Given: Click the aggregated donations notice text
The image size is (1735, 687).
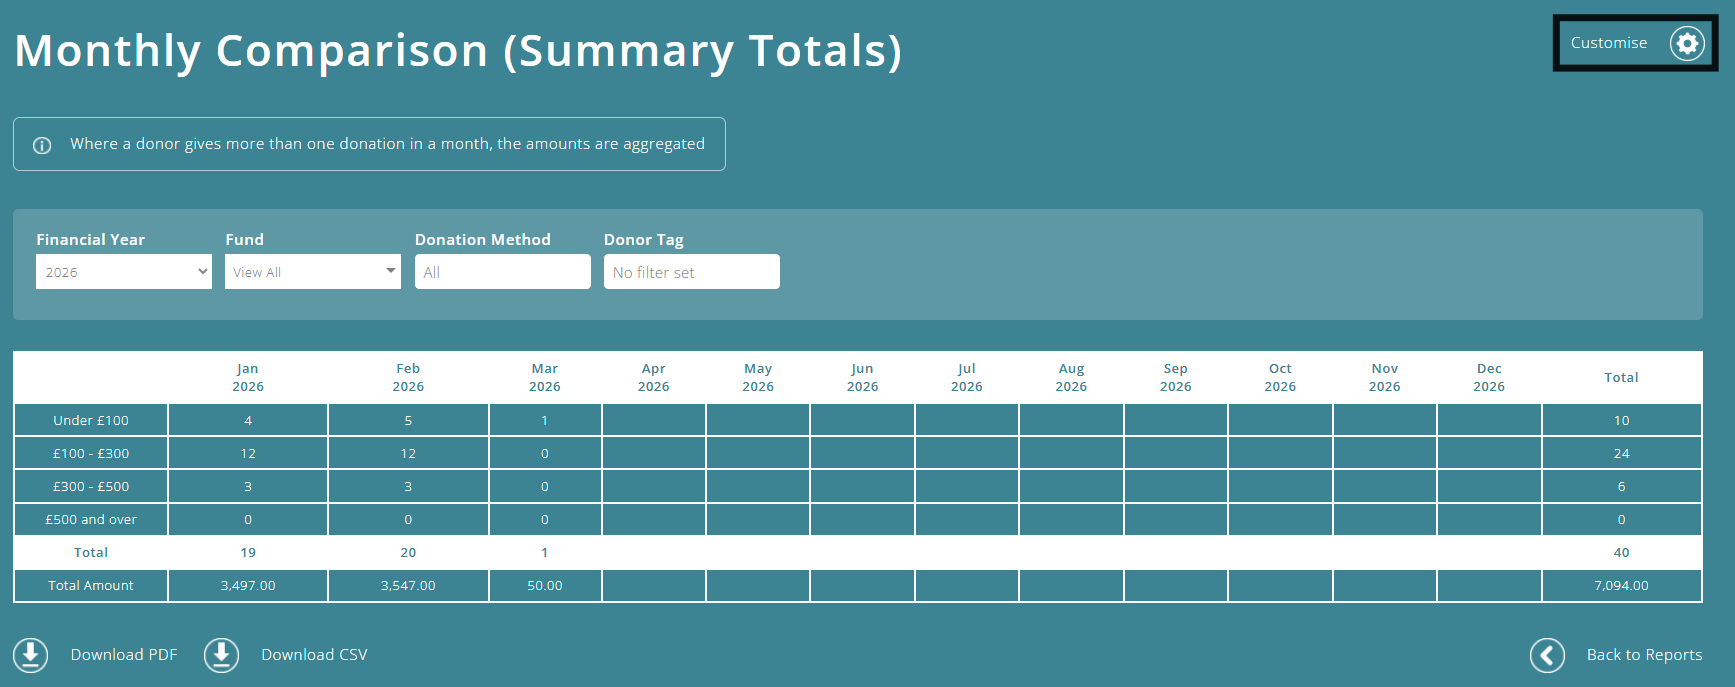Looking at the screenshot, I should [x=387, y=144].
